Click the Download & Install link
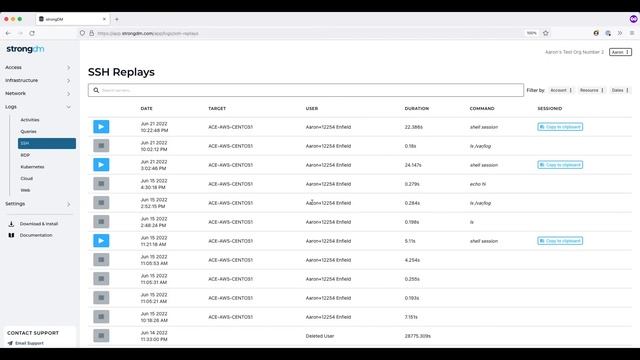This screenshot has height=360, width=640. pos(39,224)
